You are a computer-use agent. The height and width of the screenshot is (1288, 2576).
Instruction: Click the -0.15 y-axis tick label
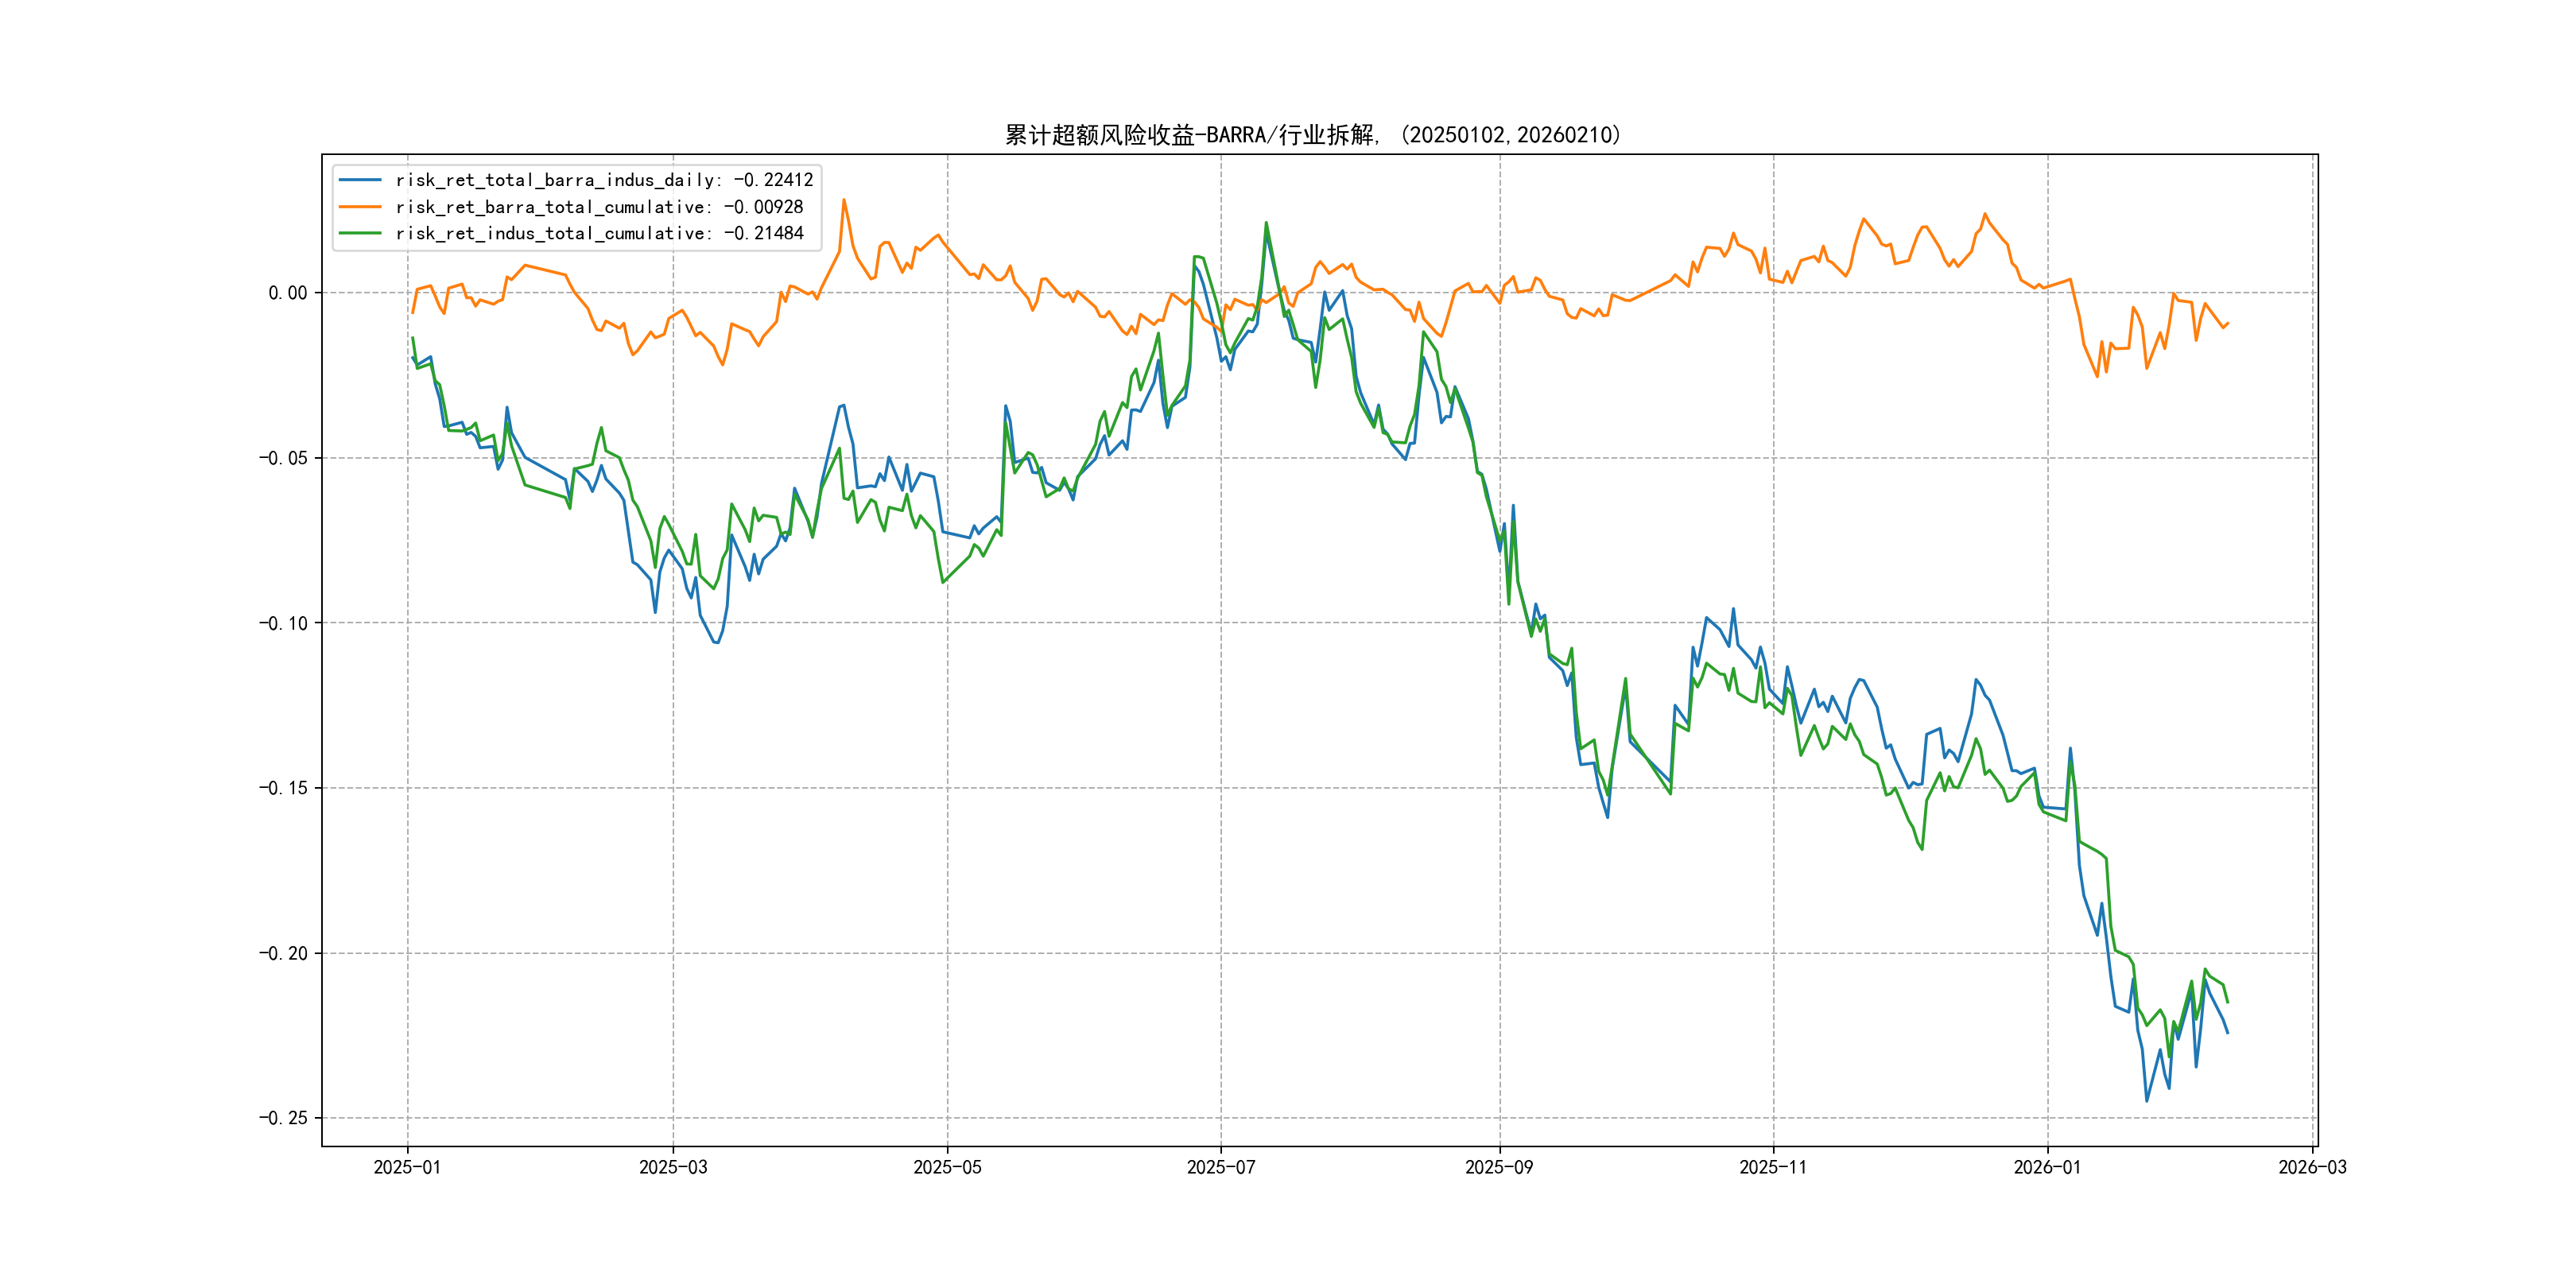click(x=283, y=788)
